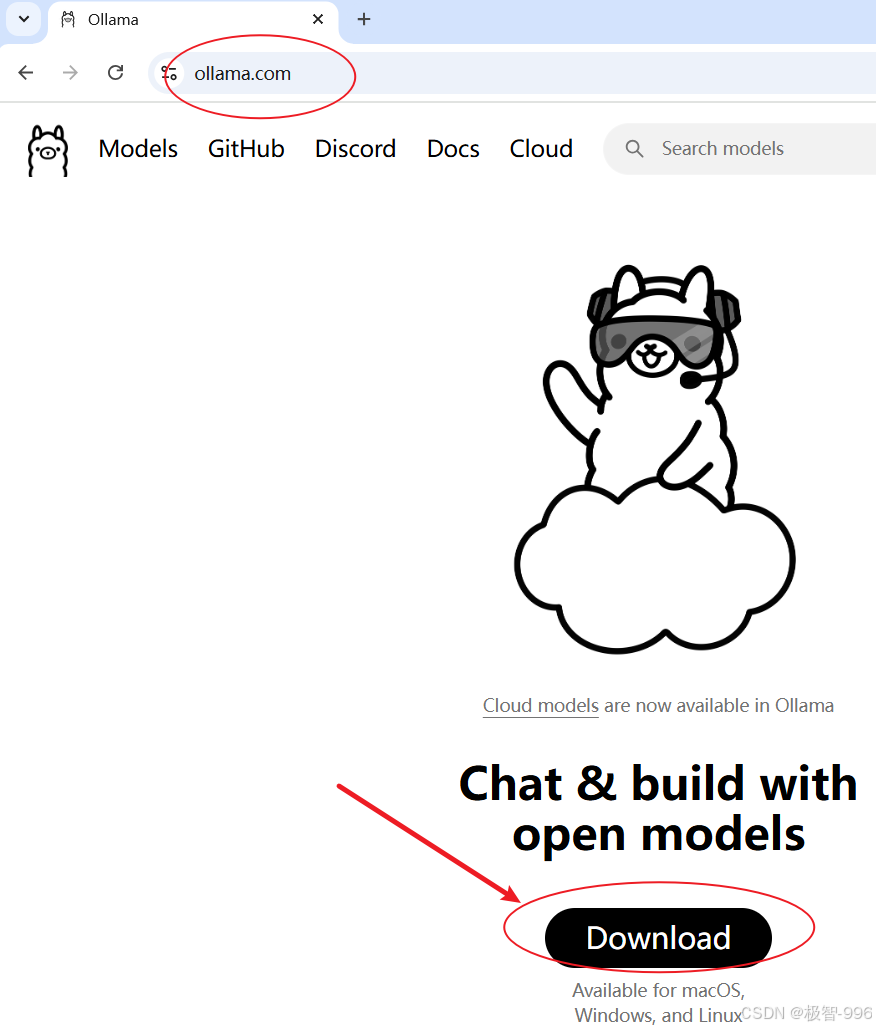Viewport: 876px width, 1028px height.
Task: Open the Discord link
Action: point(355,149)
